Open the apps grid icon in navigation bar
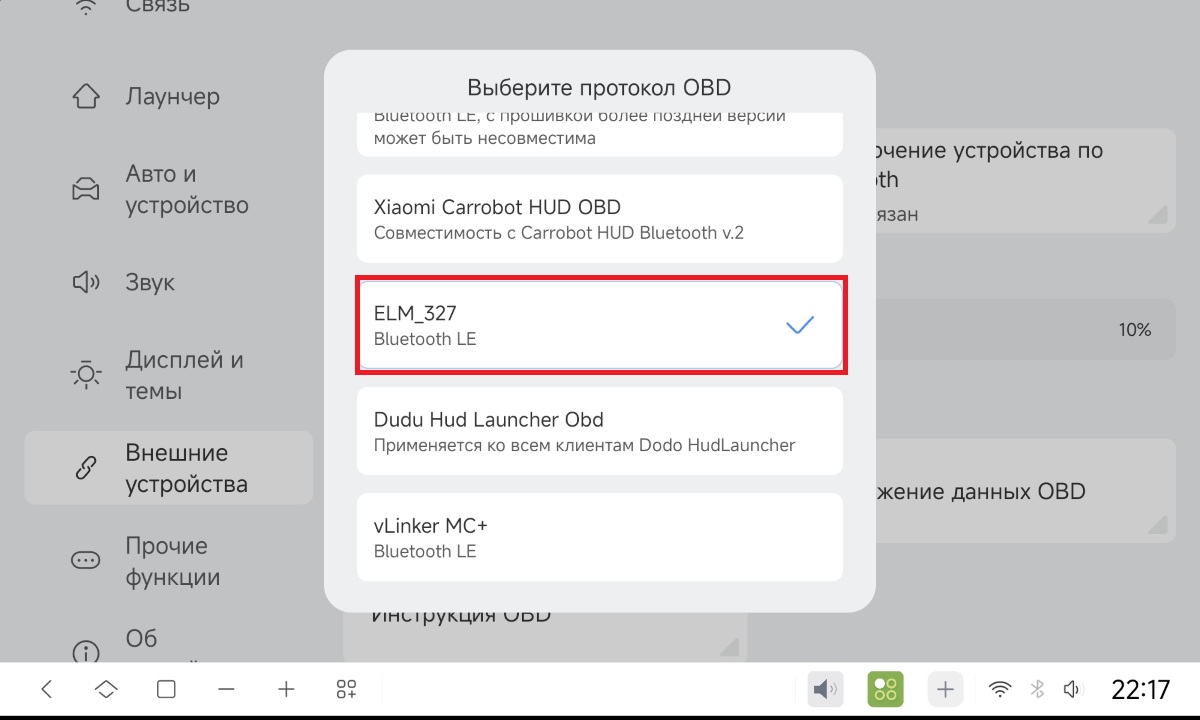This screenshot has height=720, width=1200. [346, 689]
